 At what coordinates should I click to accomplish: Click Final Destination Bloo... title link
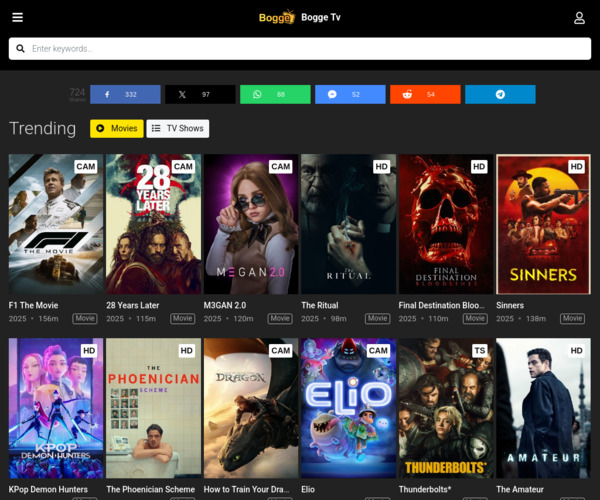tap(442, 305)
